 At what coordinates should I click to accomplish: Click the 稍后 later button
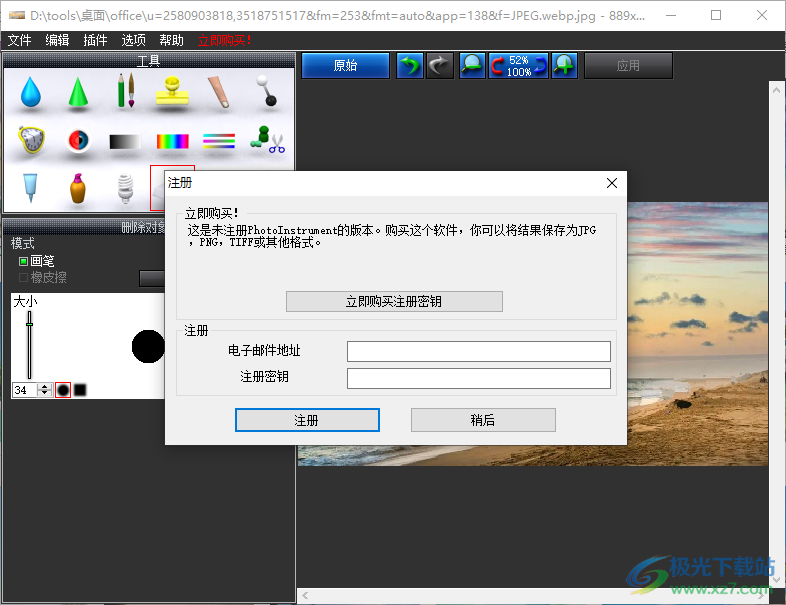pyautogui.click(x=483, y=420)
